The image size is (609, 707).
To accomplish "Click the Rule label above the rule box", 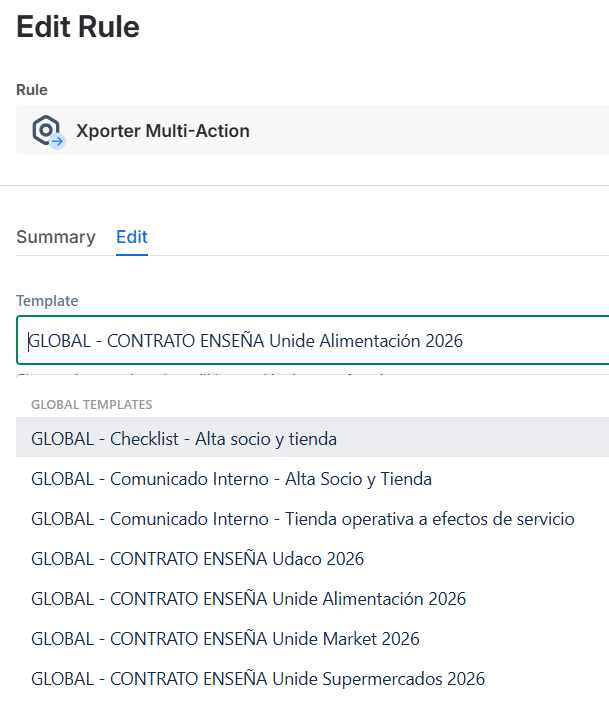I will click(x=32, y=90).
